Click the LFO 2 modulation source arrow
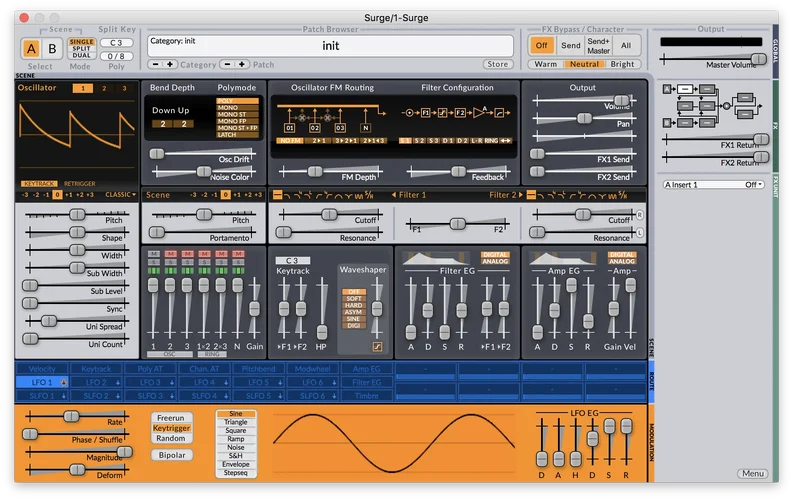The width and height of the screenshot is (793, 500). [118, 383]
